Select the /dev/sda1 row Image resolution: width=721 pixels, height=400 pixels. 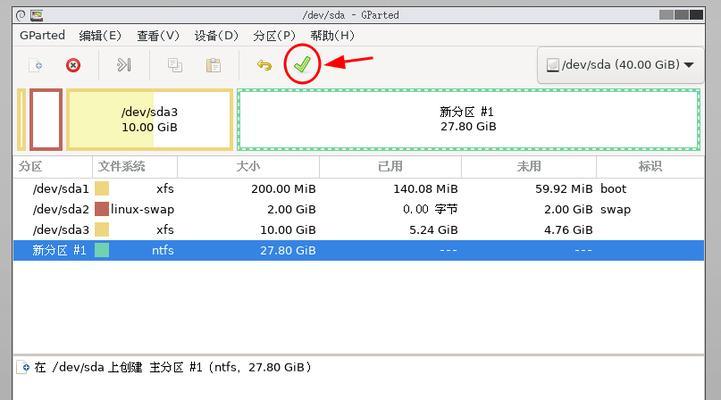pos(358,189)
